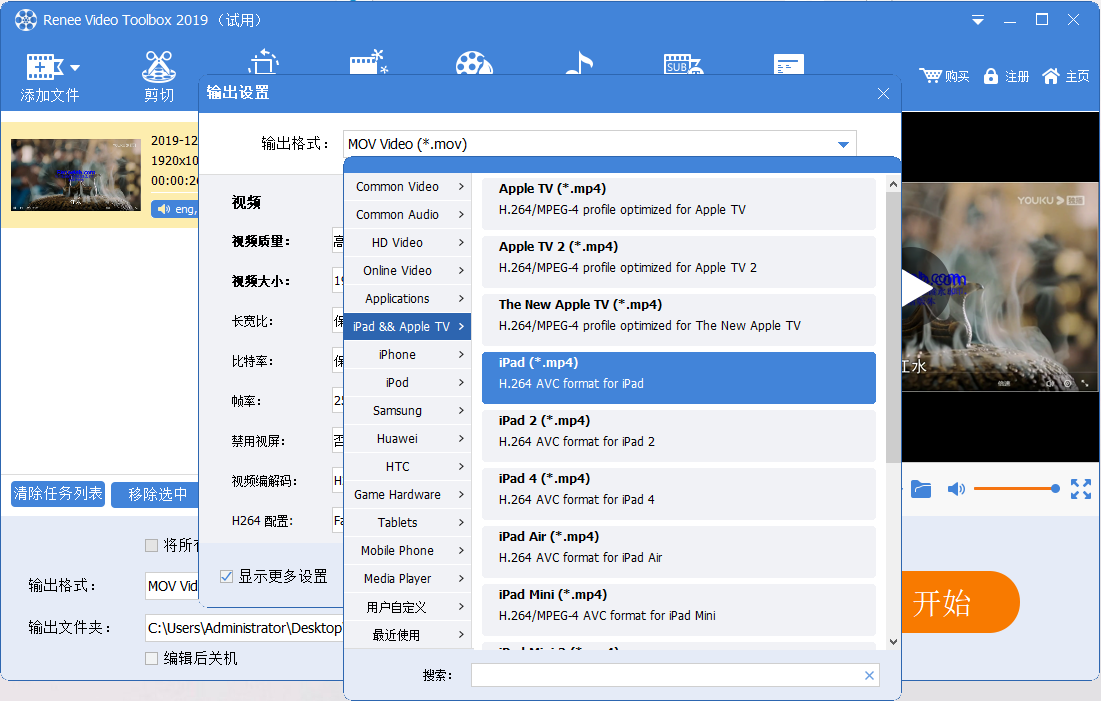Click the shopping cart purchase (购买) icon

pos(930,75)
